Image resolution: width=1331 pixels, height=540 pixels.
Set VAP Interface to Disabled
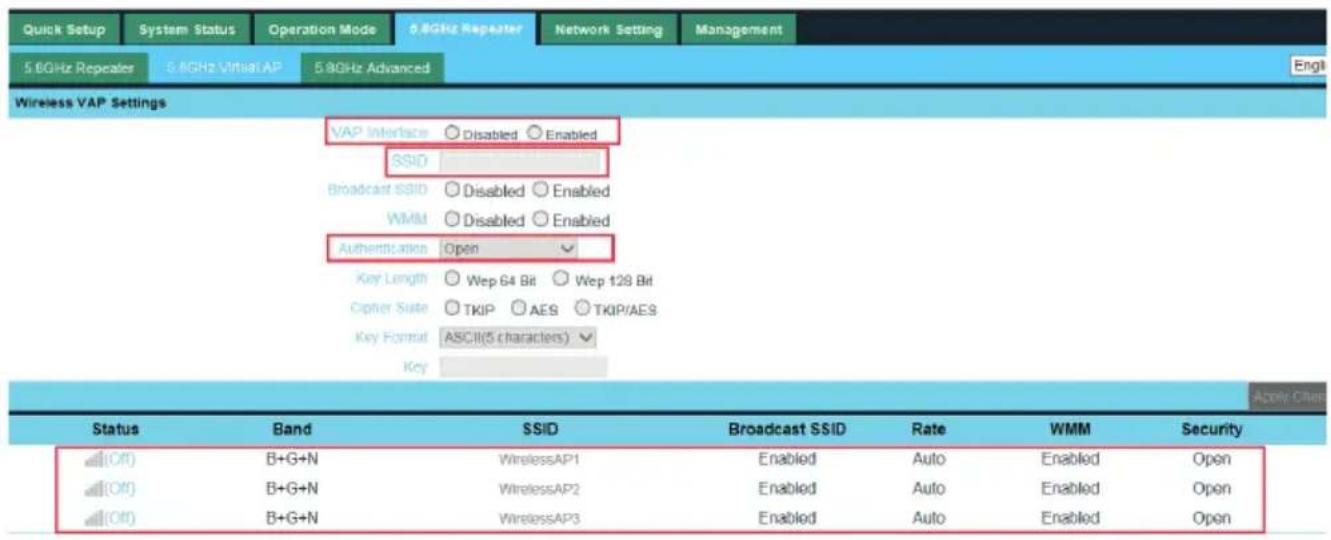(x=452, y=133)
